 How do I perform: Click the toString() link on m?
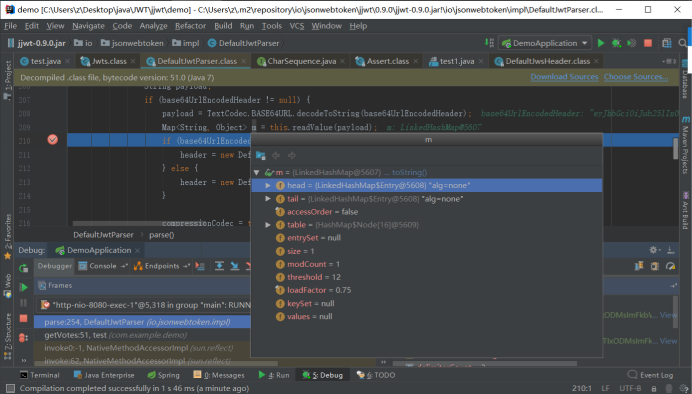click(409, 173)
